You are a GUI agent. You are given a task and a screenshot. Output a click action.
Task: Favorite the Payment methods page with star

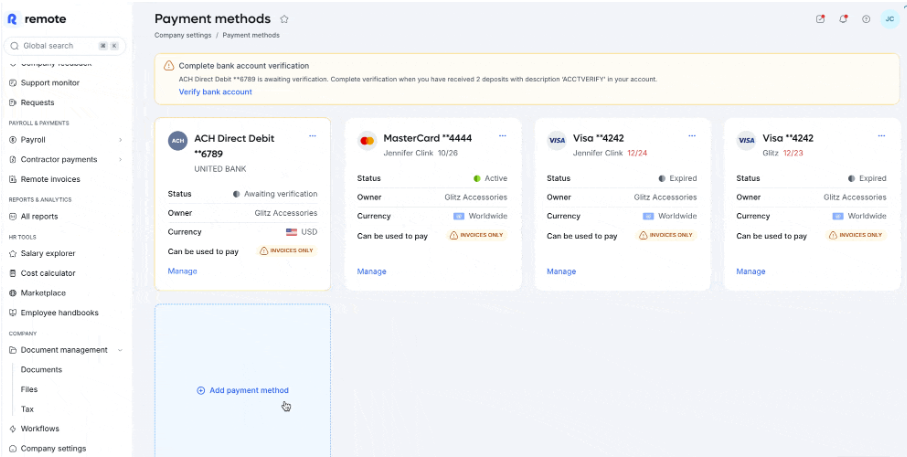(284, 19)
